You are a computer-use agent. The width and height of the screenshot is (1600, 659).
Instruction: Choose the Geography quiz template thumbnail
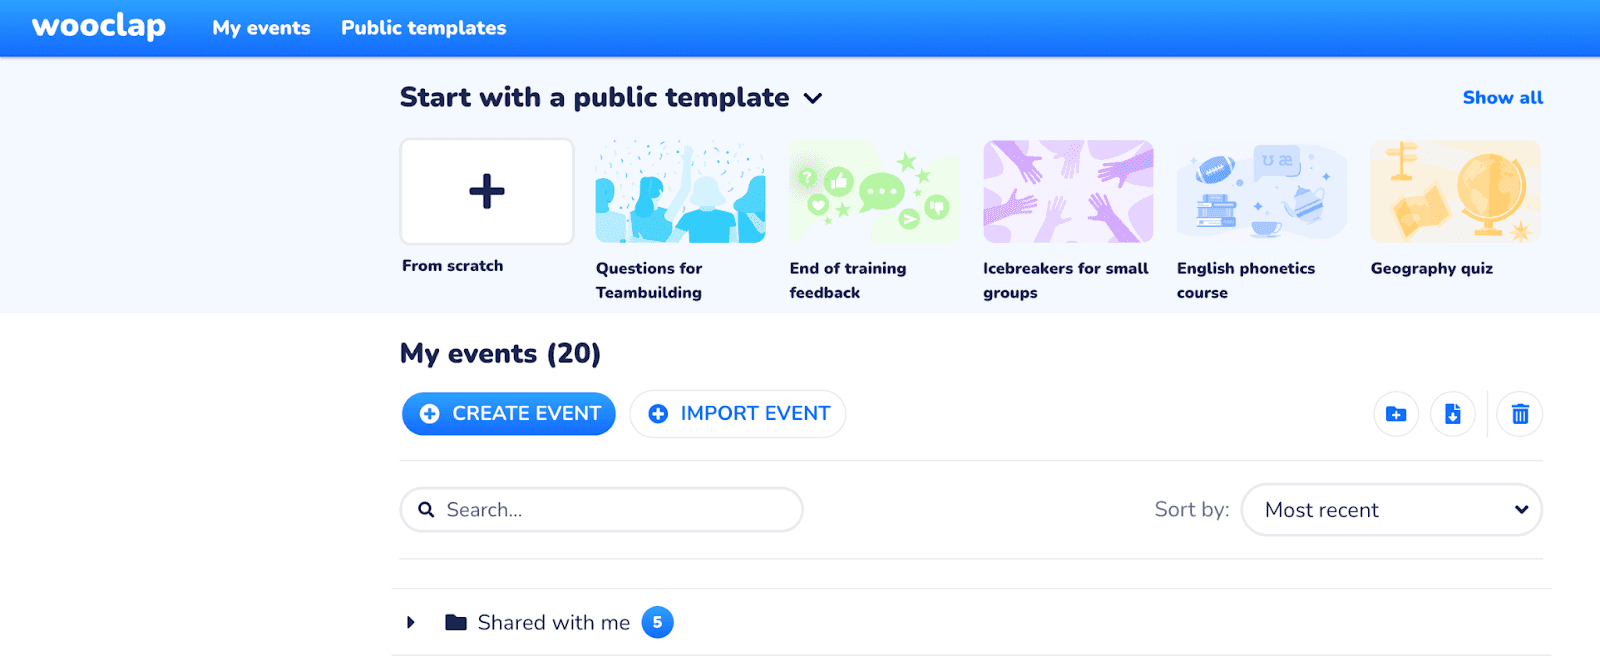coord(1455,192)
